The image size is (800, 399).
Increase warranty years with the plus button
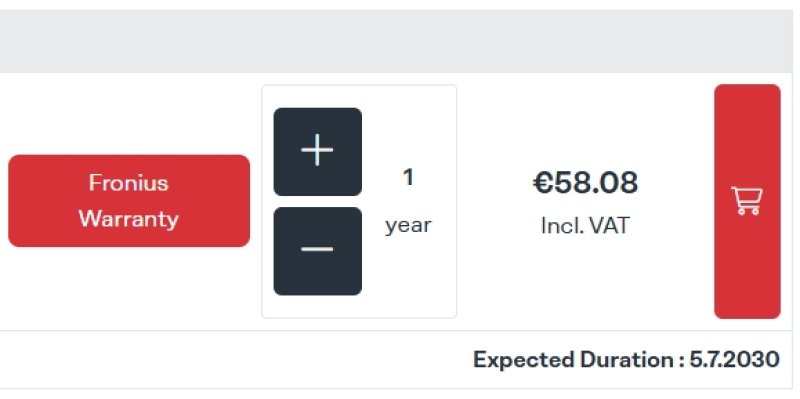[317, 152]
